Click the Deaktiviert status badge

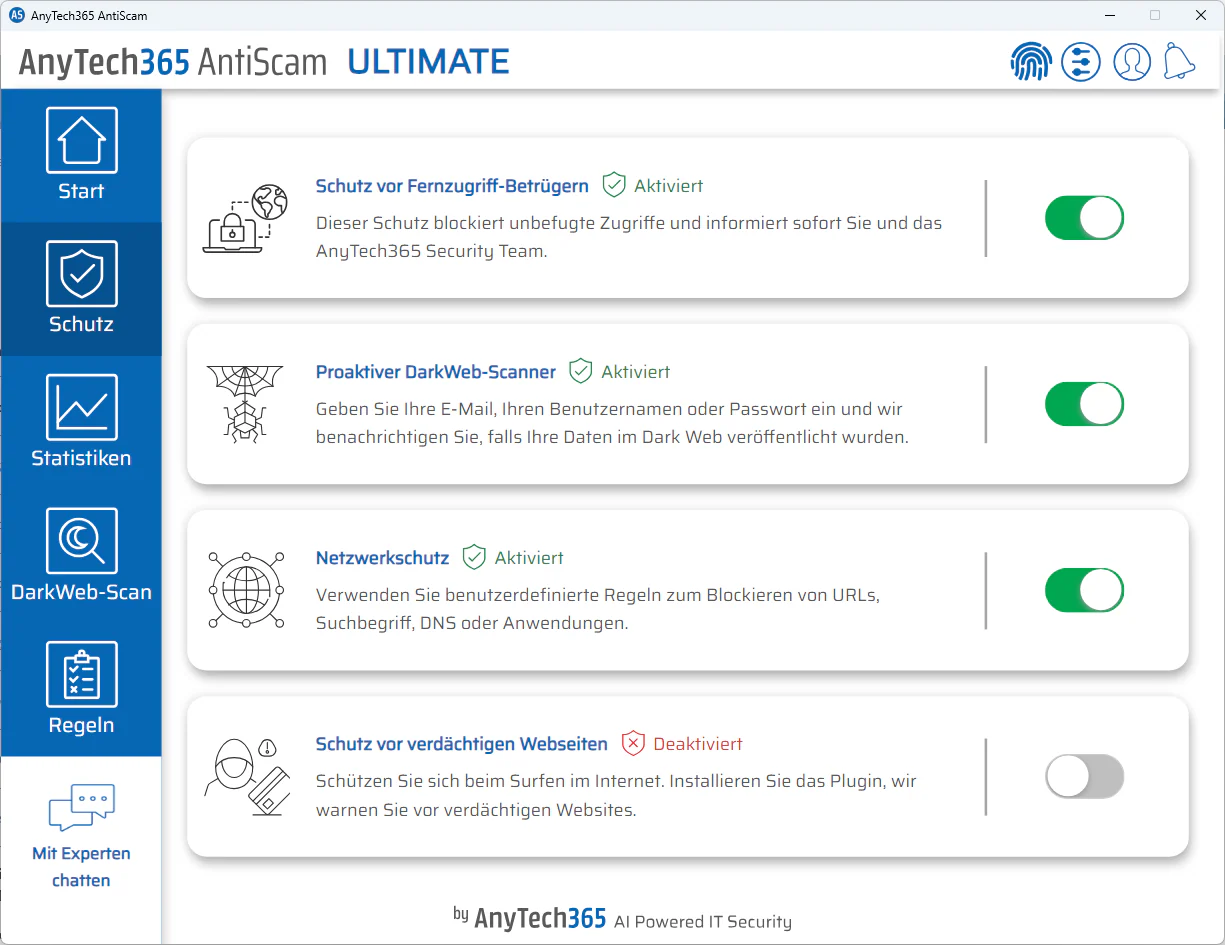point(682,744)
